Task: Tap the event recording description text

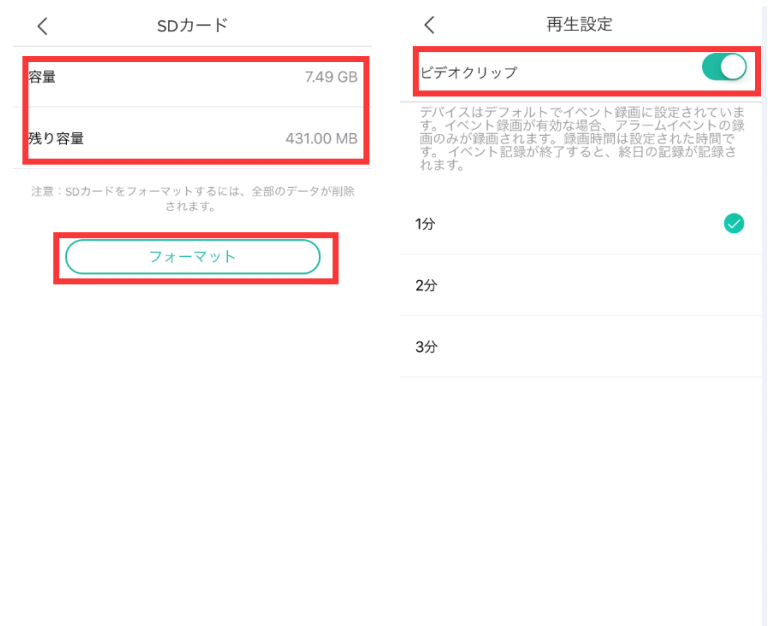Action: (581, 138)
